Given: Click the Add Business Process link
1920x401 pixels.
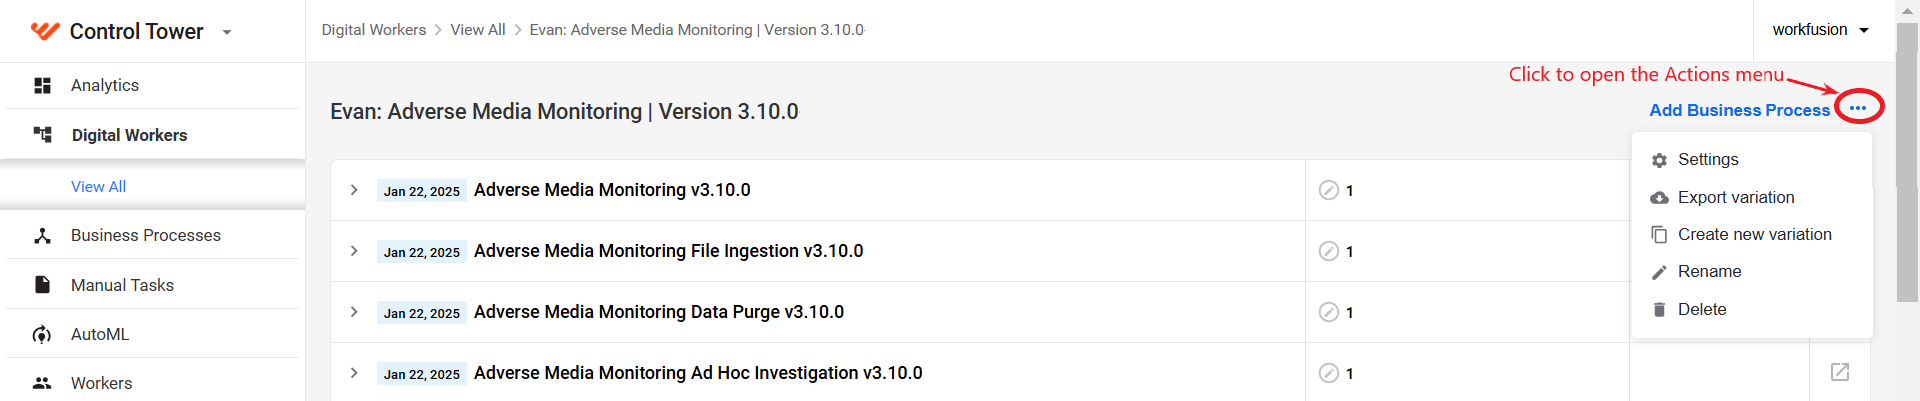Looking at the screenshot, I should point(1739,110).
